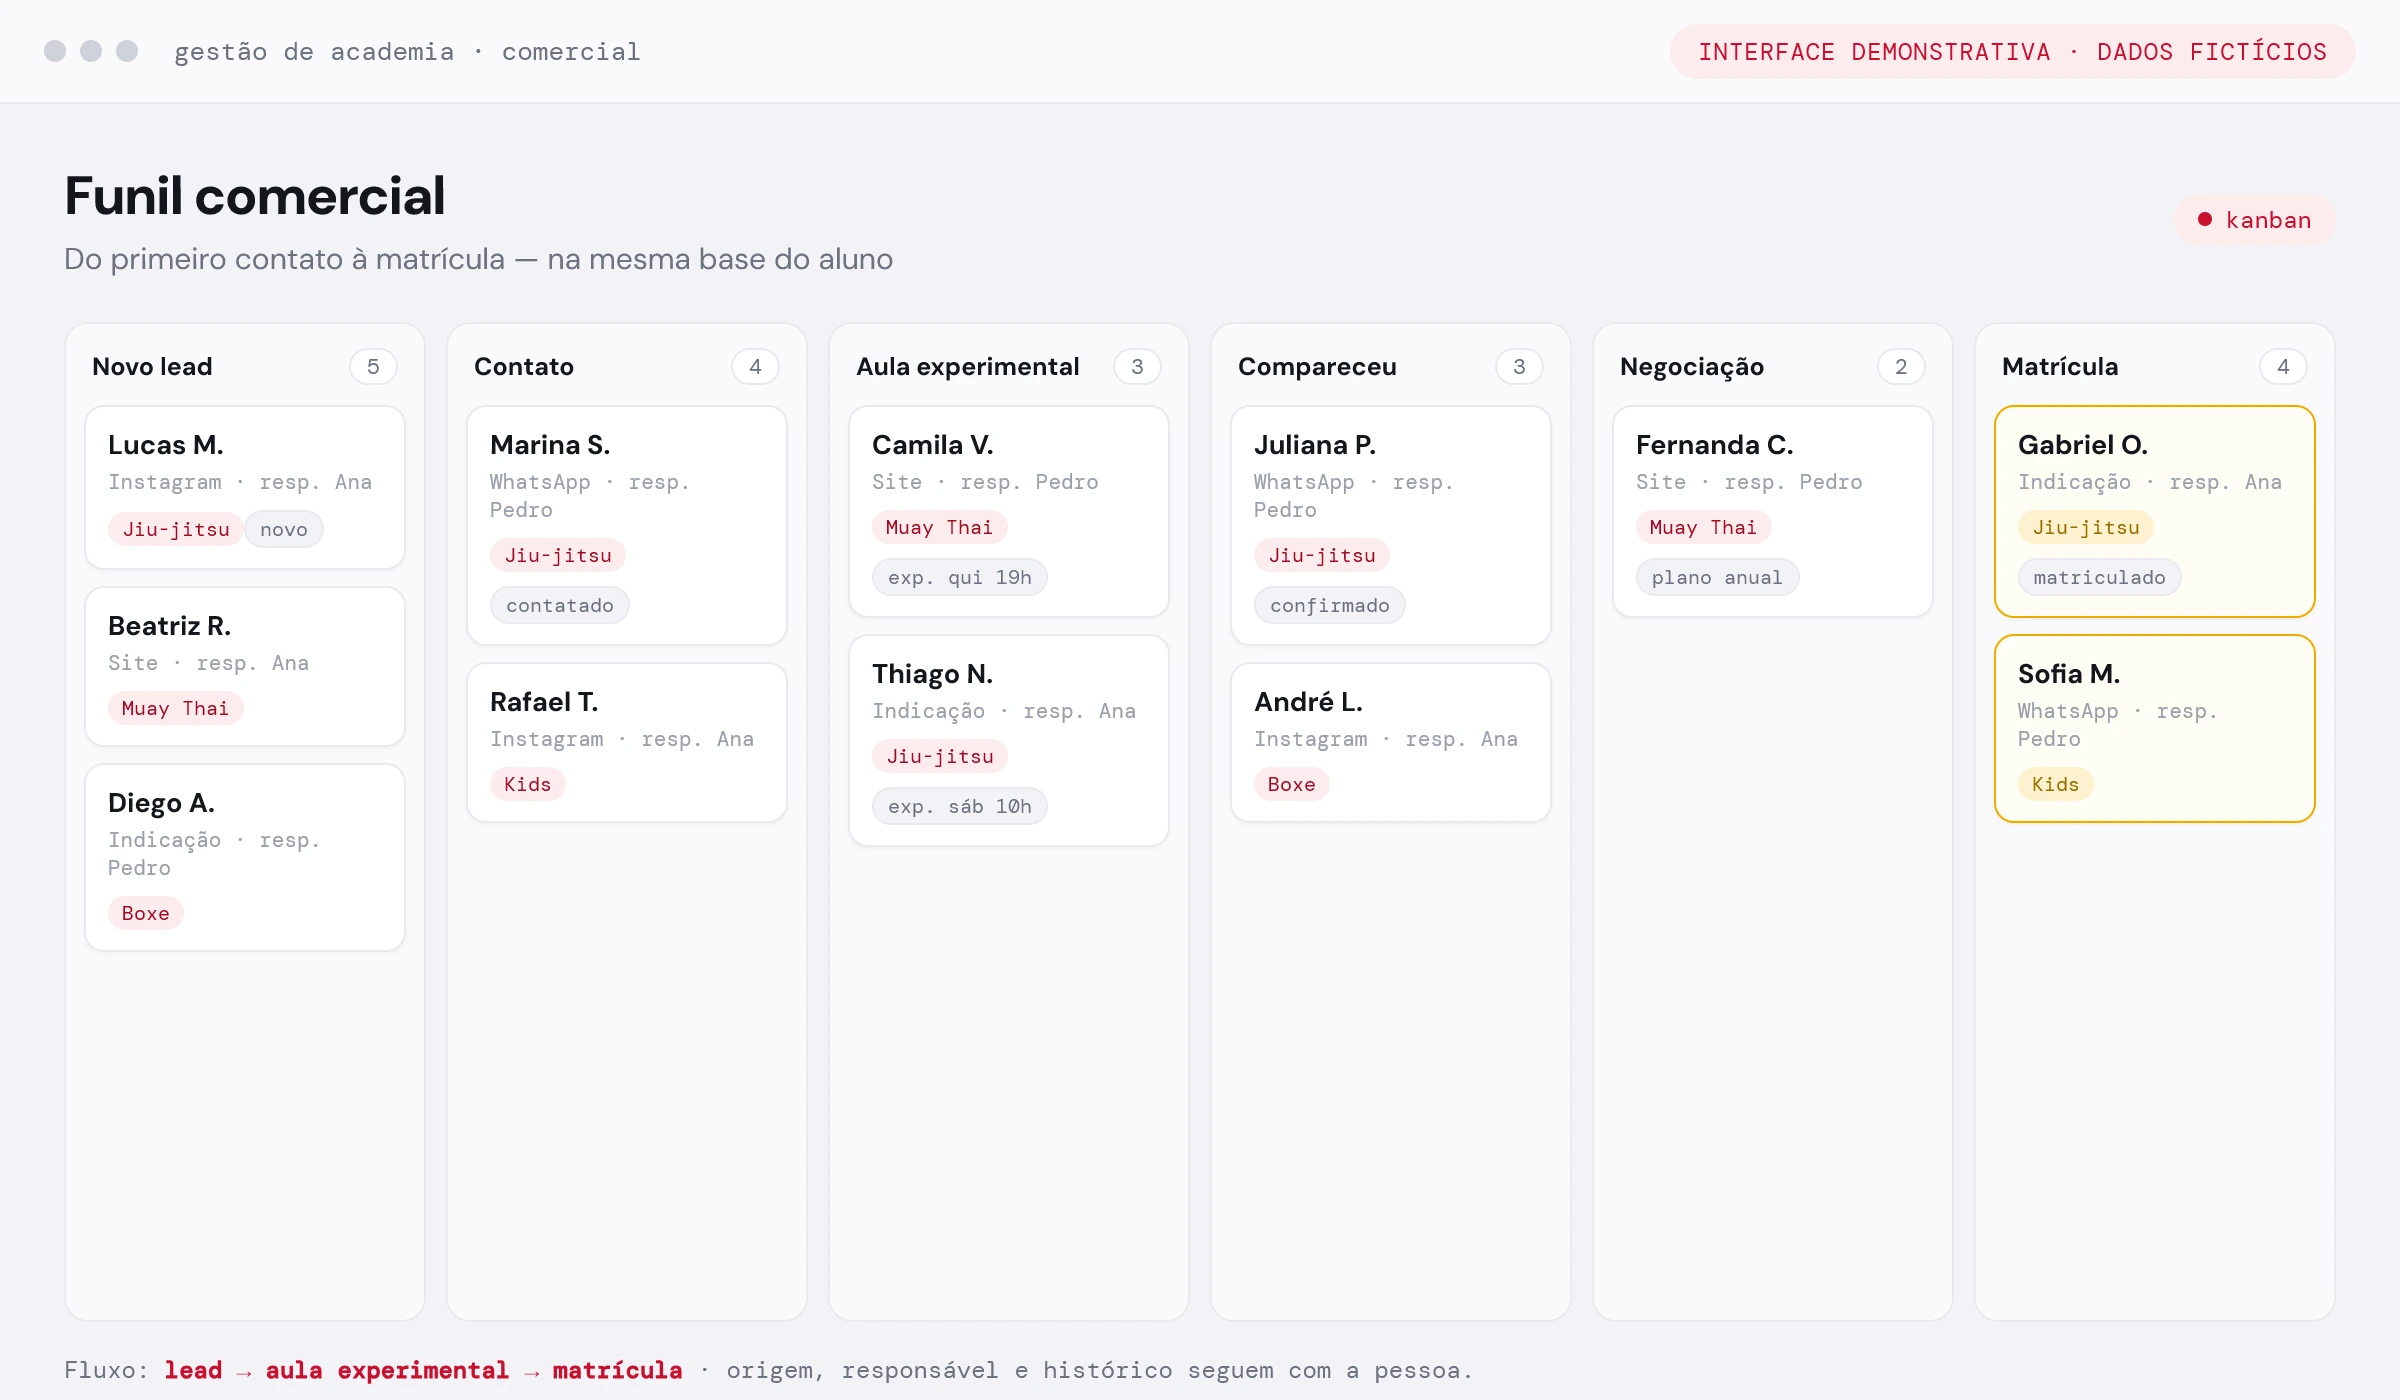Click the Novo lead count badge

pyautogui.click(x=373, y=367)
